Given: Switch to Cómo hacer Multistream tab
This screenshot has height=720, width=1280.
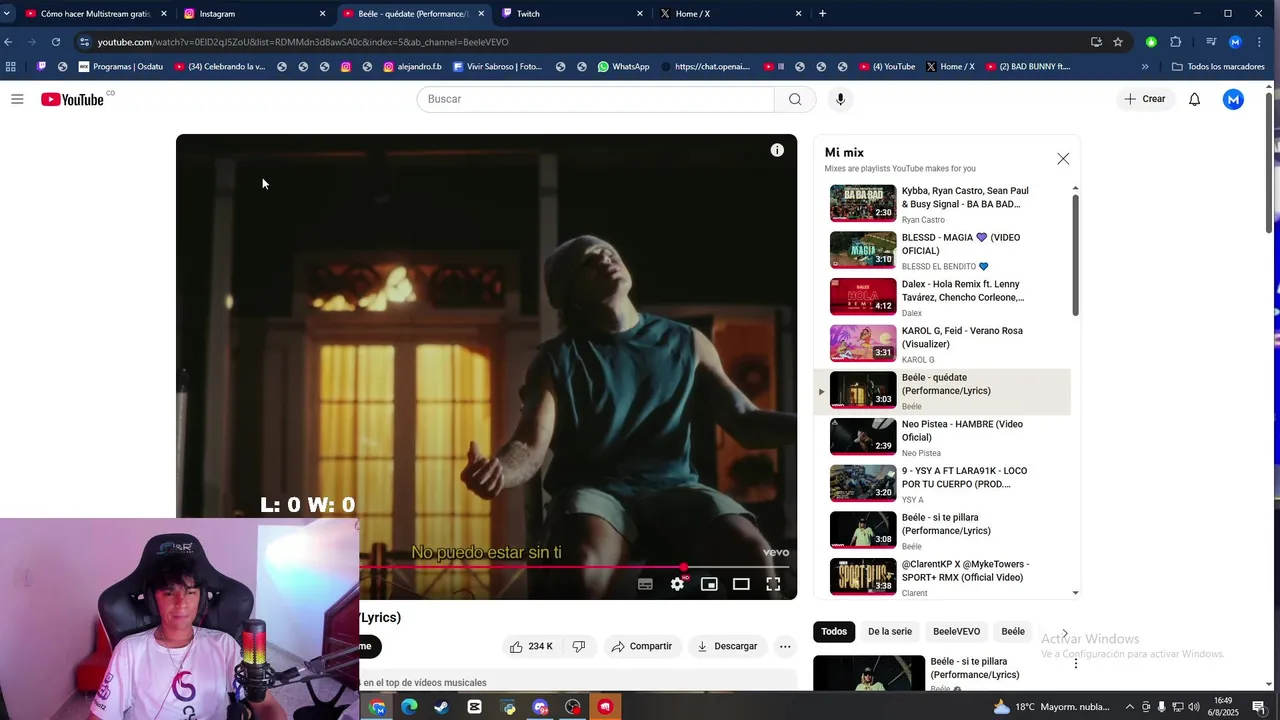Looking at the screenshot, I should (x=95, y=13).
